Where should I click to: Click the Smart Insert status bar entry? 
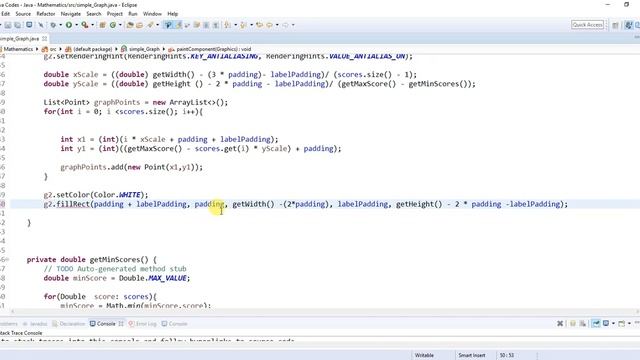pyautogui.click(x=472, y=355)
